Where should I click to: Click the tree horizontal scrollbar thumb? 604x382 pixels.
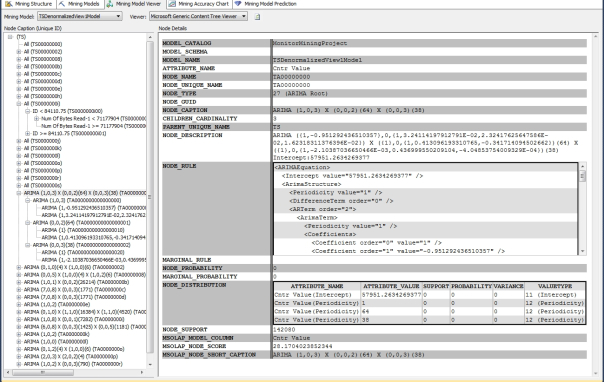(43, 372)
